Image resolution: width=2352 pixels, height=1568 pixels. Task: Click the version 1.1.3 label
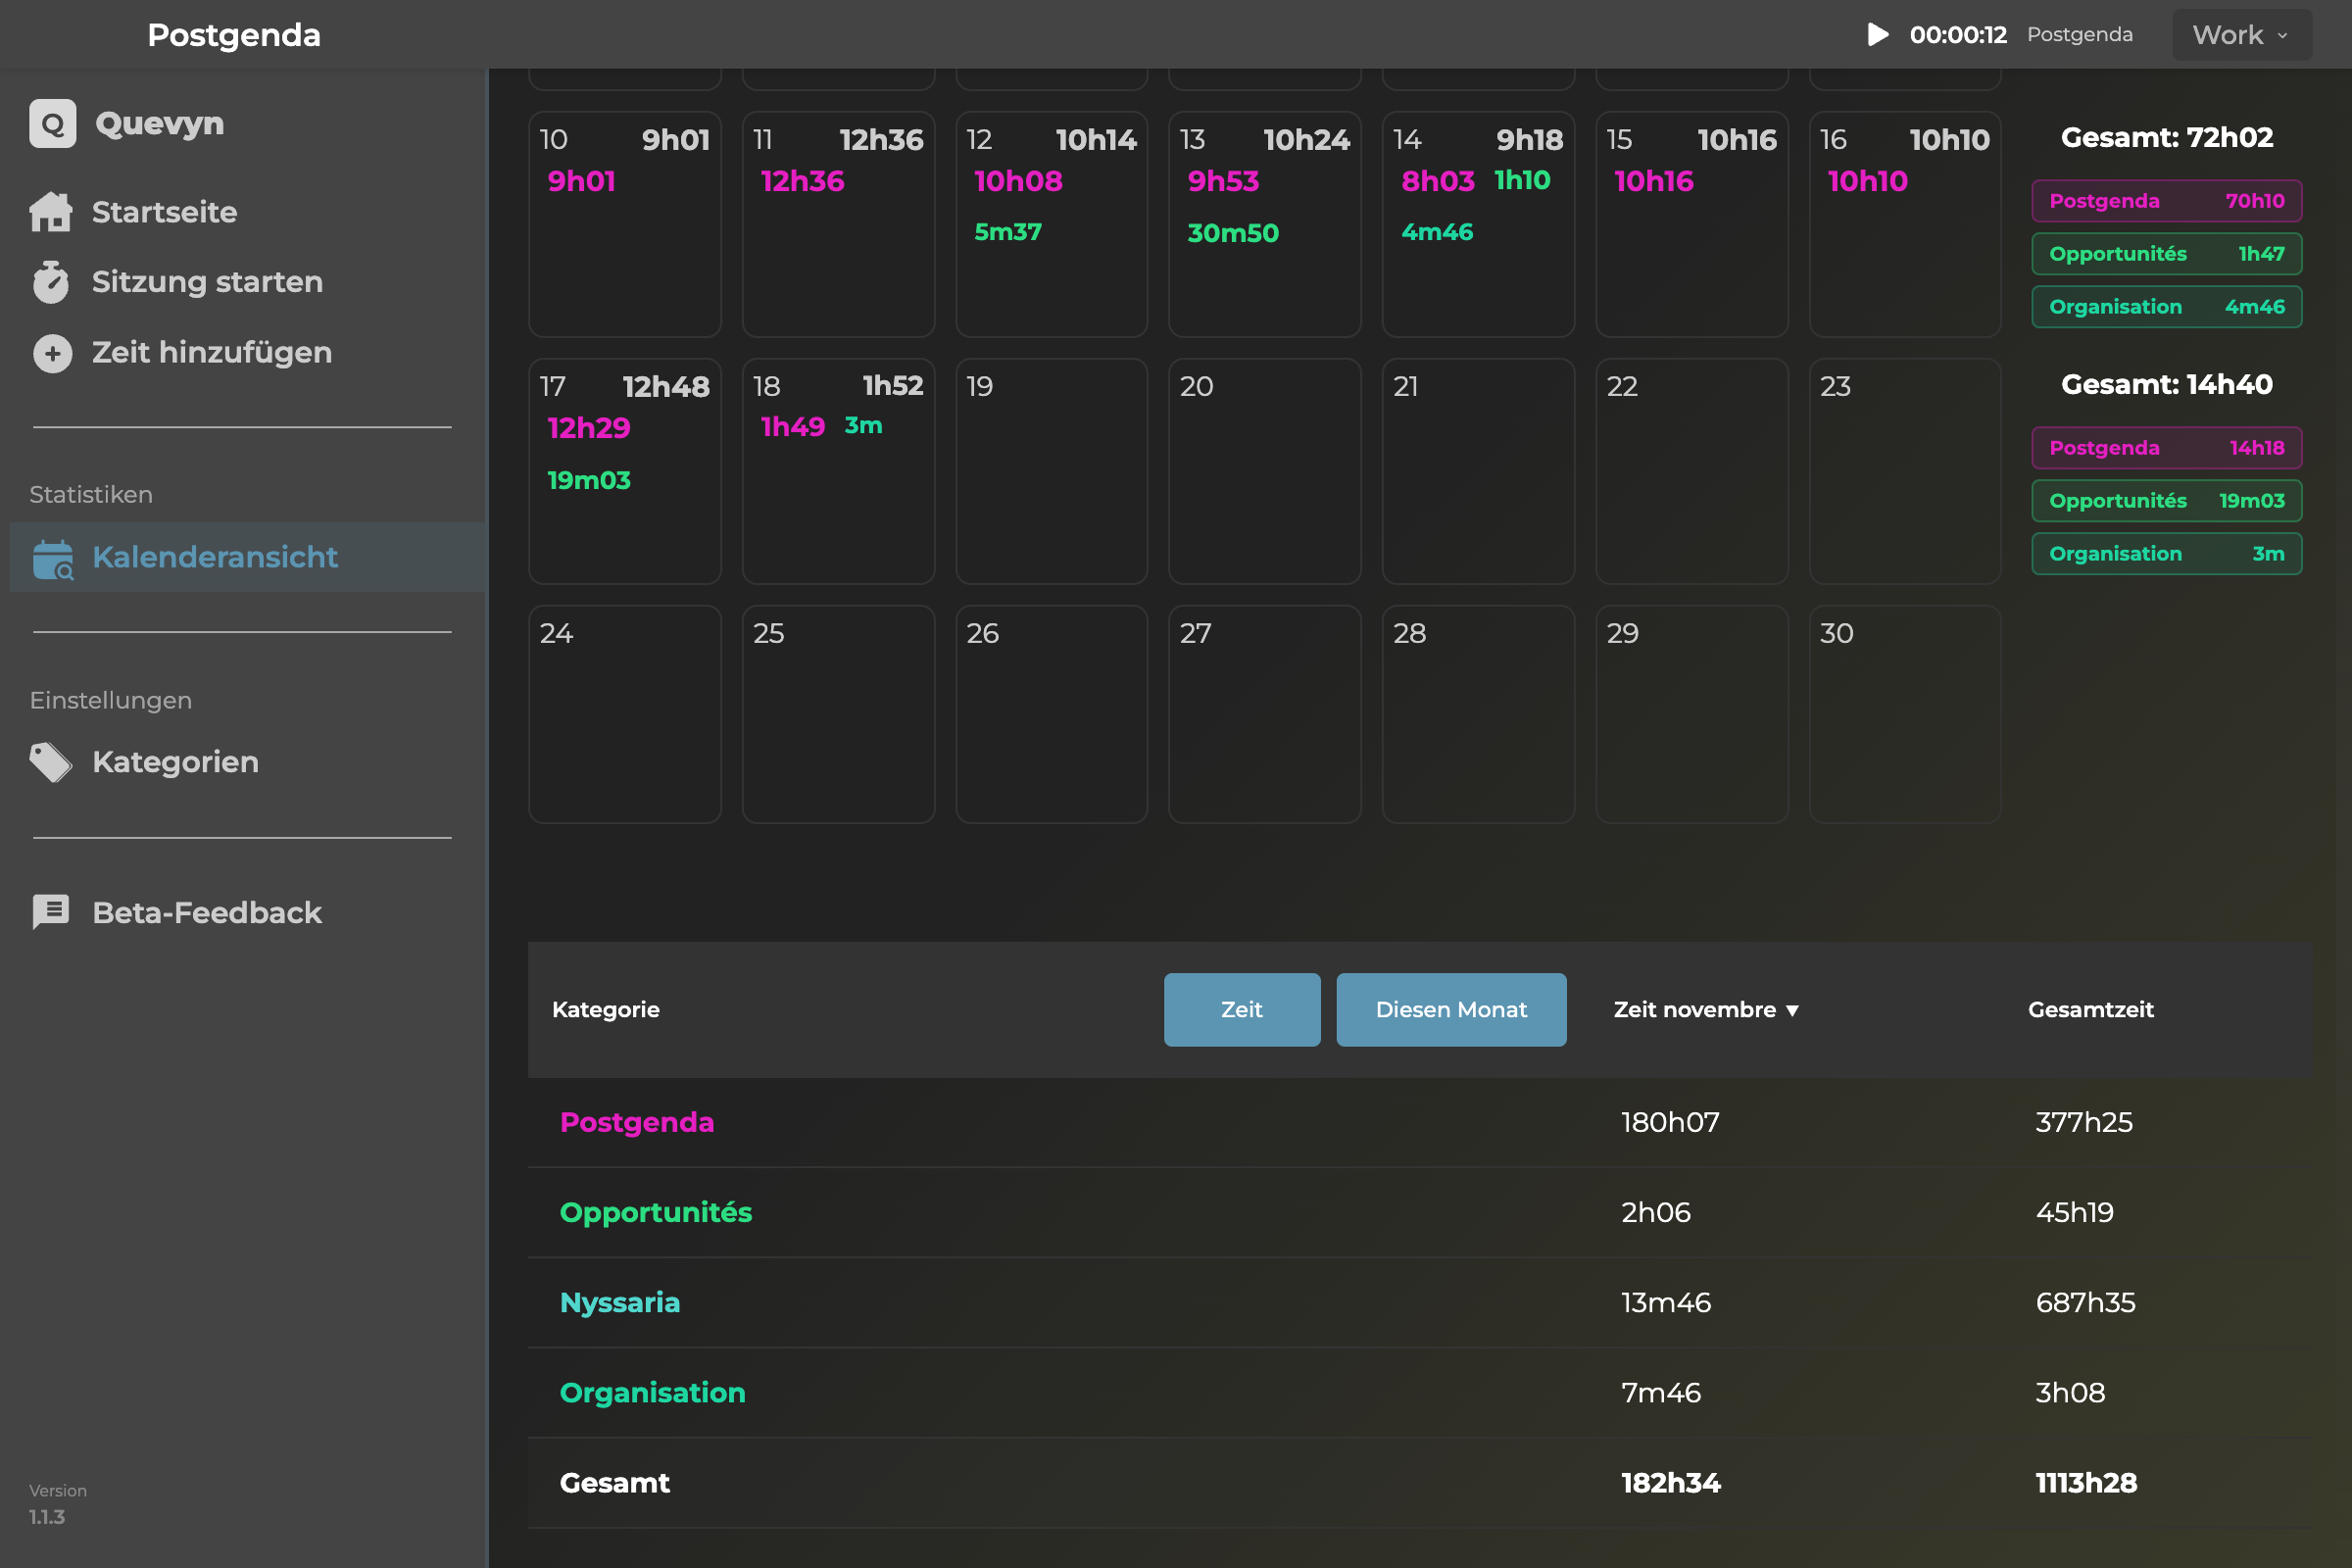tap(47, 1517)
